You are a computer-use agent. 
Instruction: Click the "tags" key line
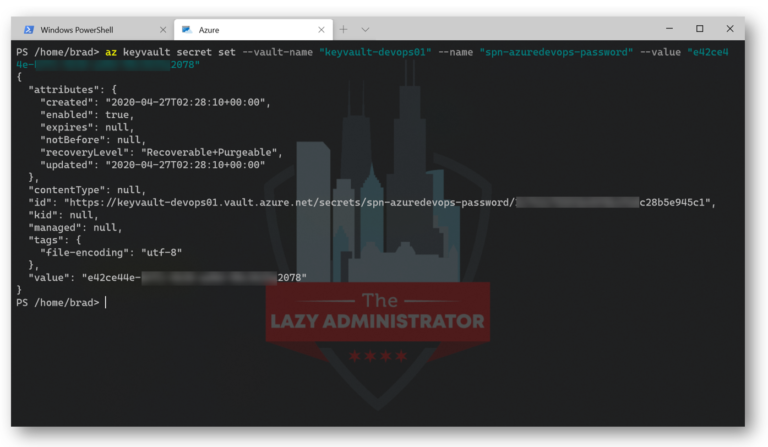[x=55, y=240]
